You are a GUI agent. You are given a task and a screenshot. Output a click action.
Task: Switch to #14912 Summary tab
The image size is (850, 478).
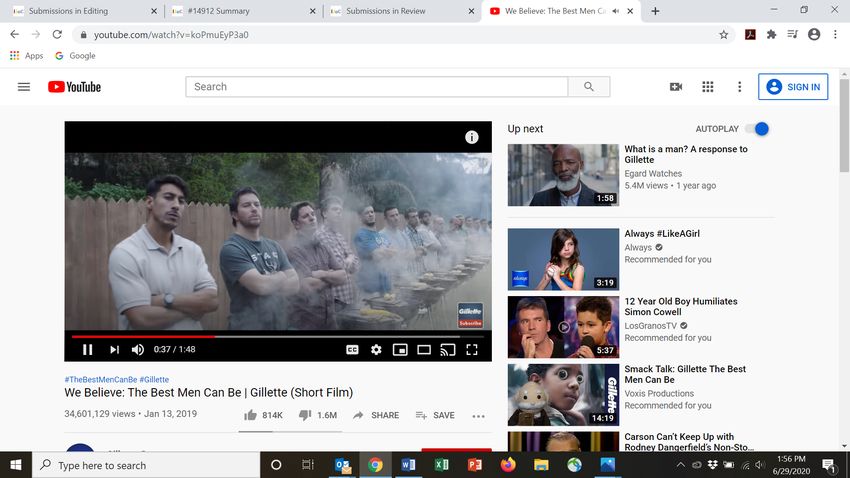pyautogui.click(x=242, y=11)
